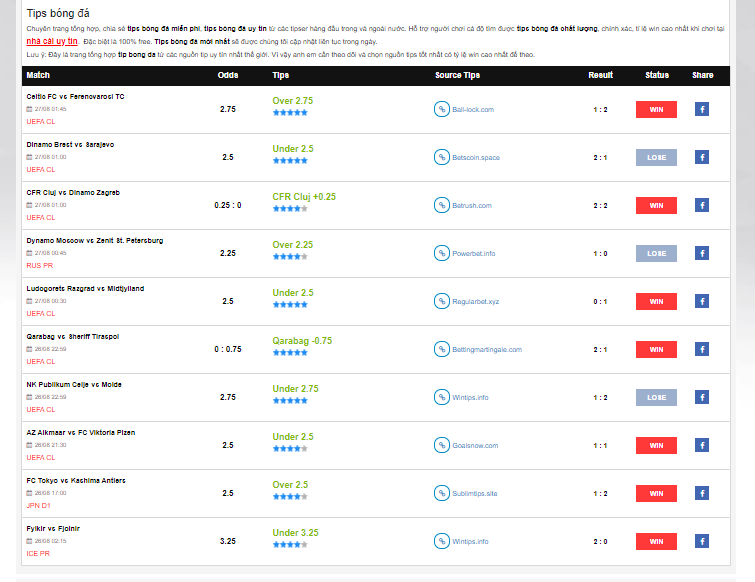Share NK Publikum Celje vs Molde on Facebook

point(702,397)
